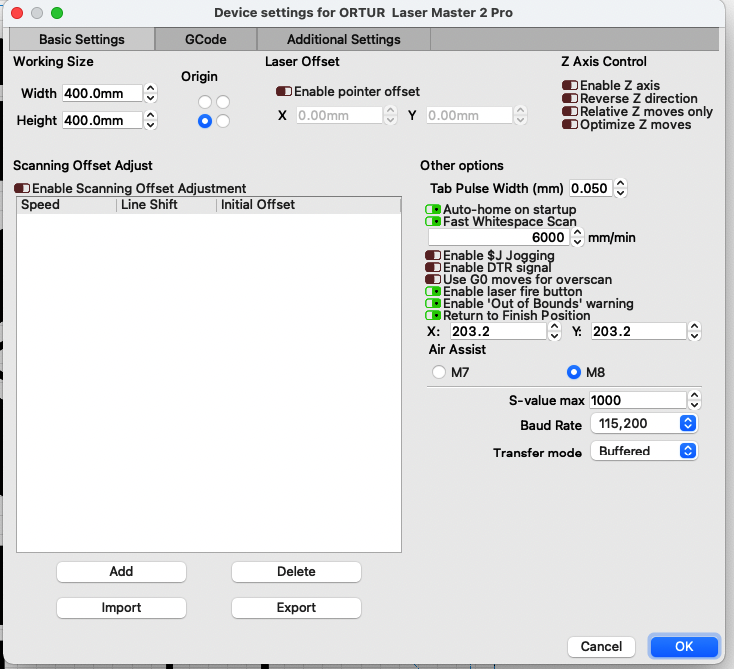This screenshot has width=734, height=669.
Task: Click the Initial Offset column header
Action: 308,205
